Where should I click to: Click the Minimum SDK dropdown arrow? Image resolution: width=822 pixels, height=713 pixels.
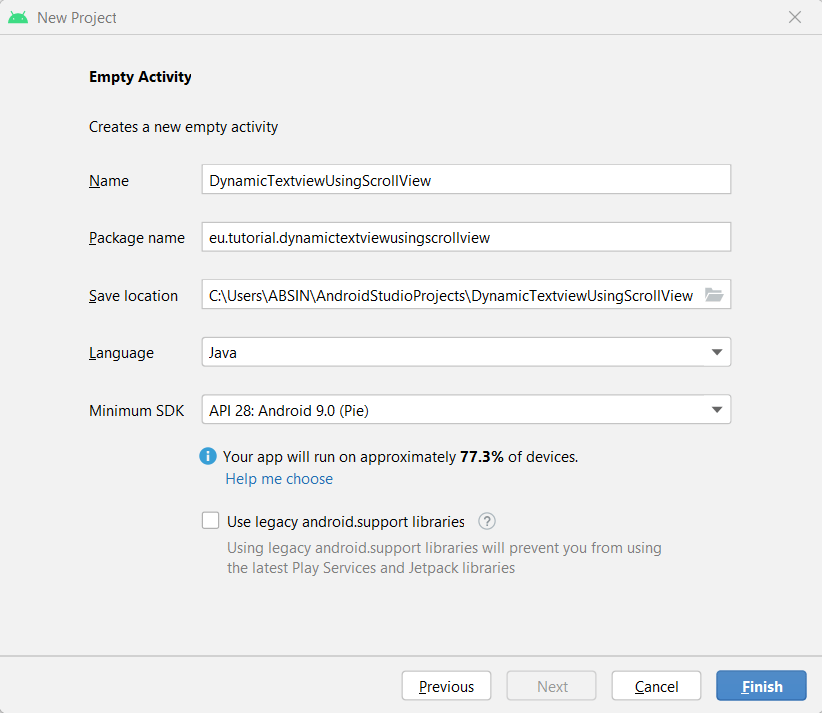pyautogui.click(x=717, y=409)
